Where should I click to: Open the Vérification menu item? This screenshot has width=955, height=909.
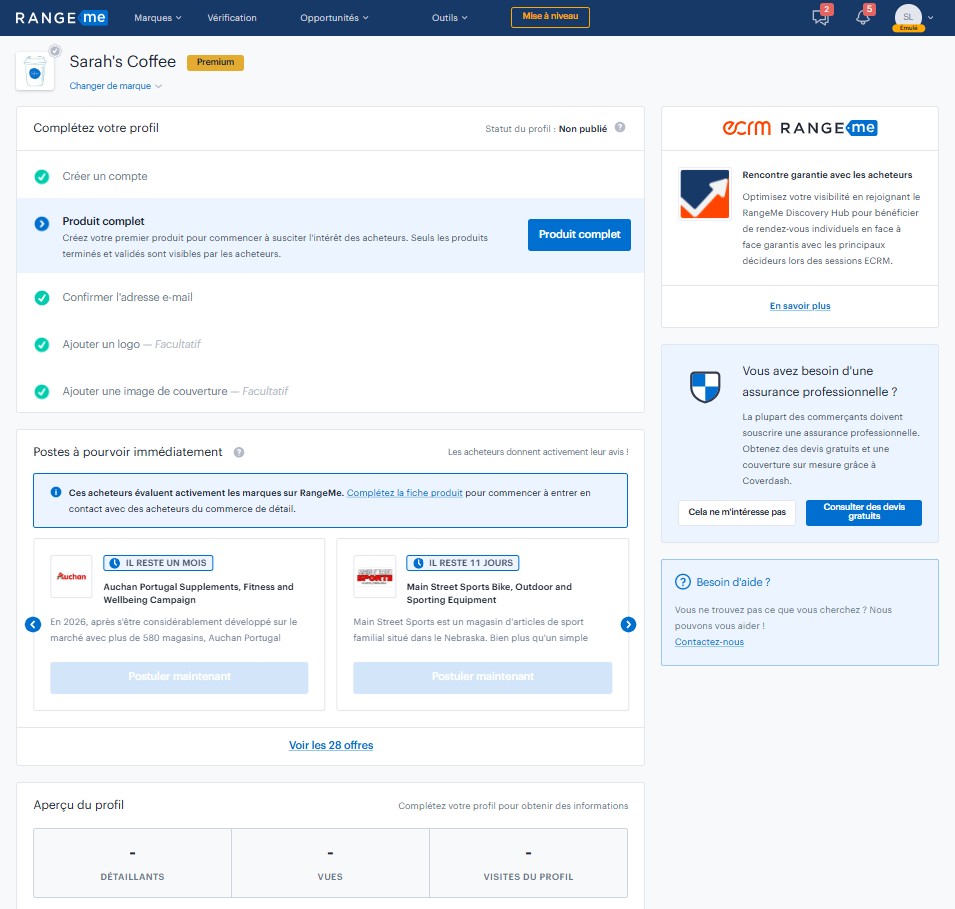232,18
